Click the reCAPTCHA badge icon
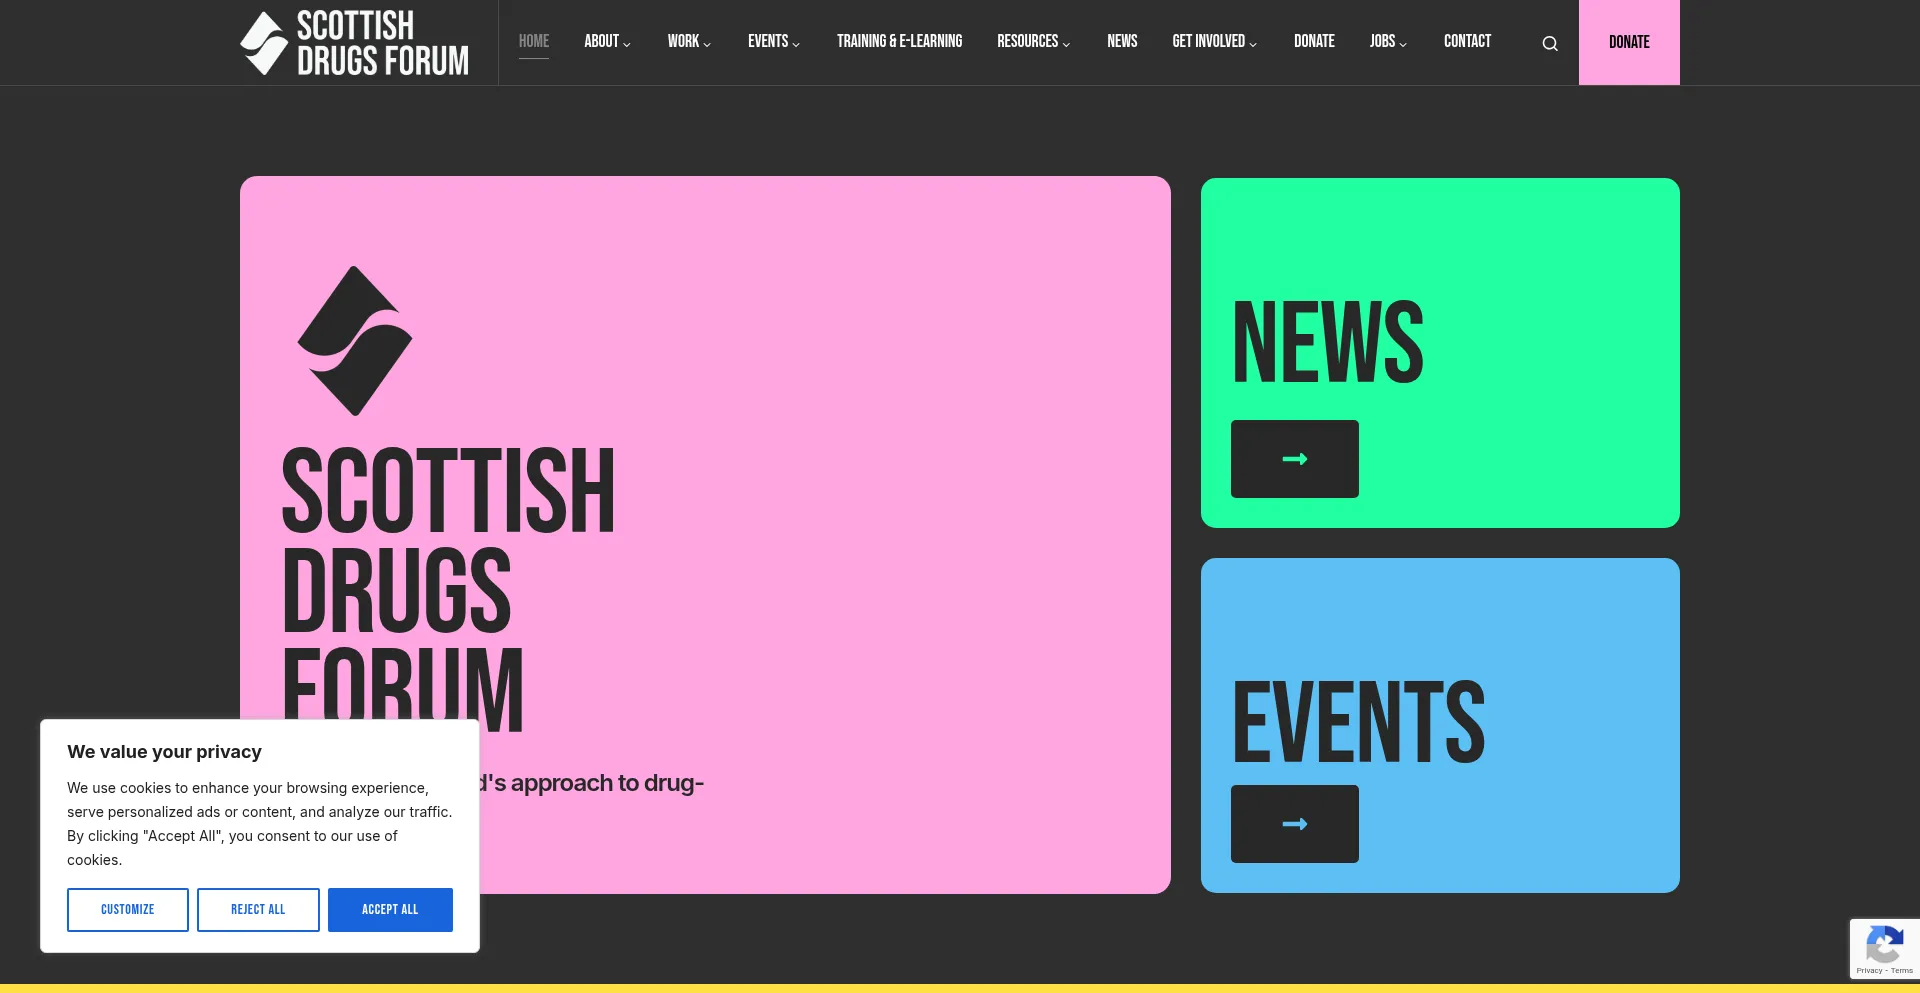Screen dimensions: 1920x993 tap(1884, 945)
